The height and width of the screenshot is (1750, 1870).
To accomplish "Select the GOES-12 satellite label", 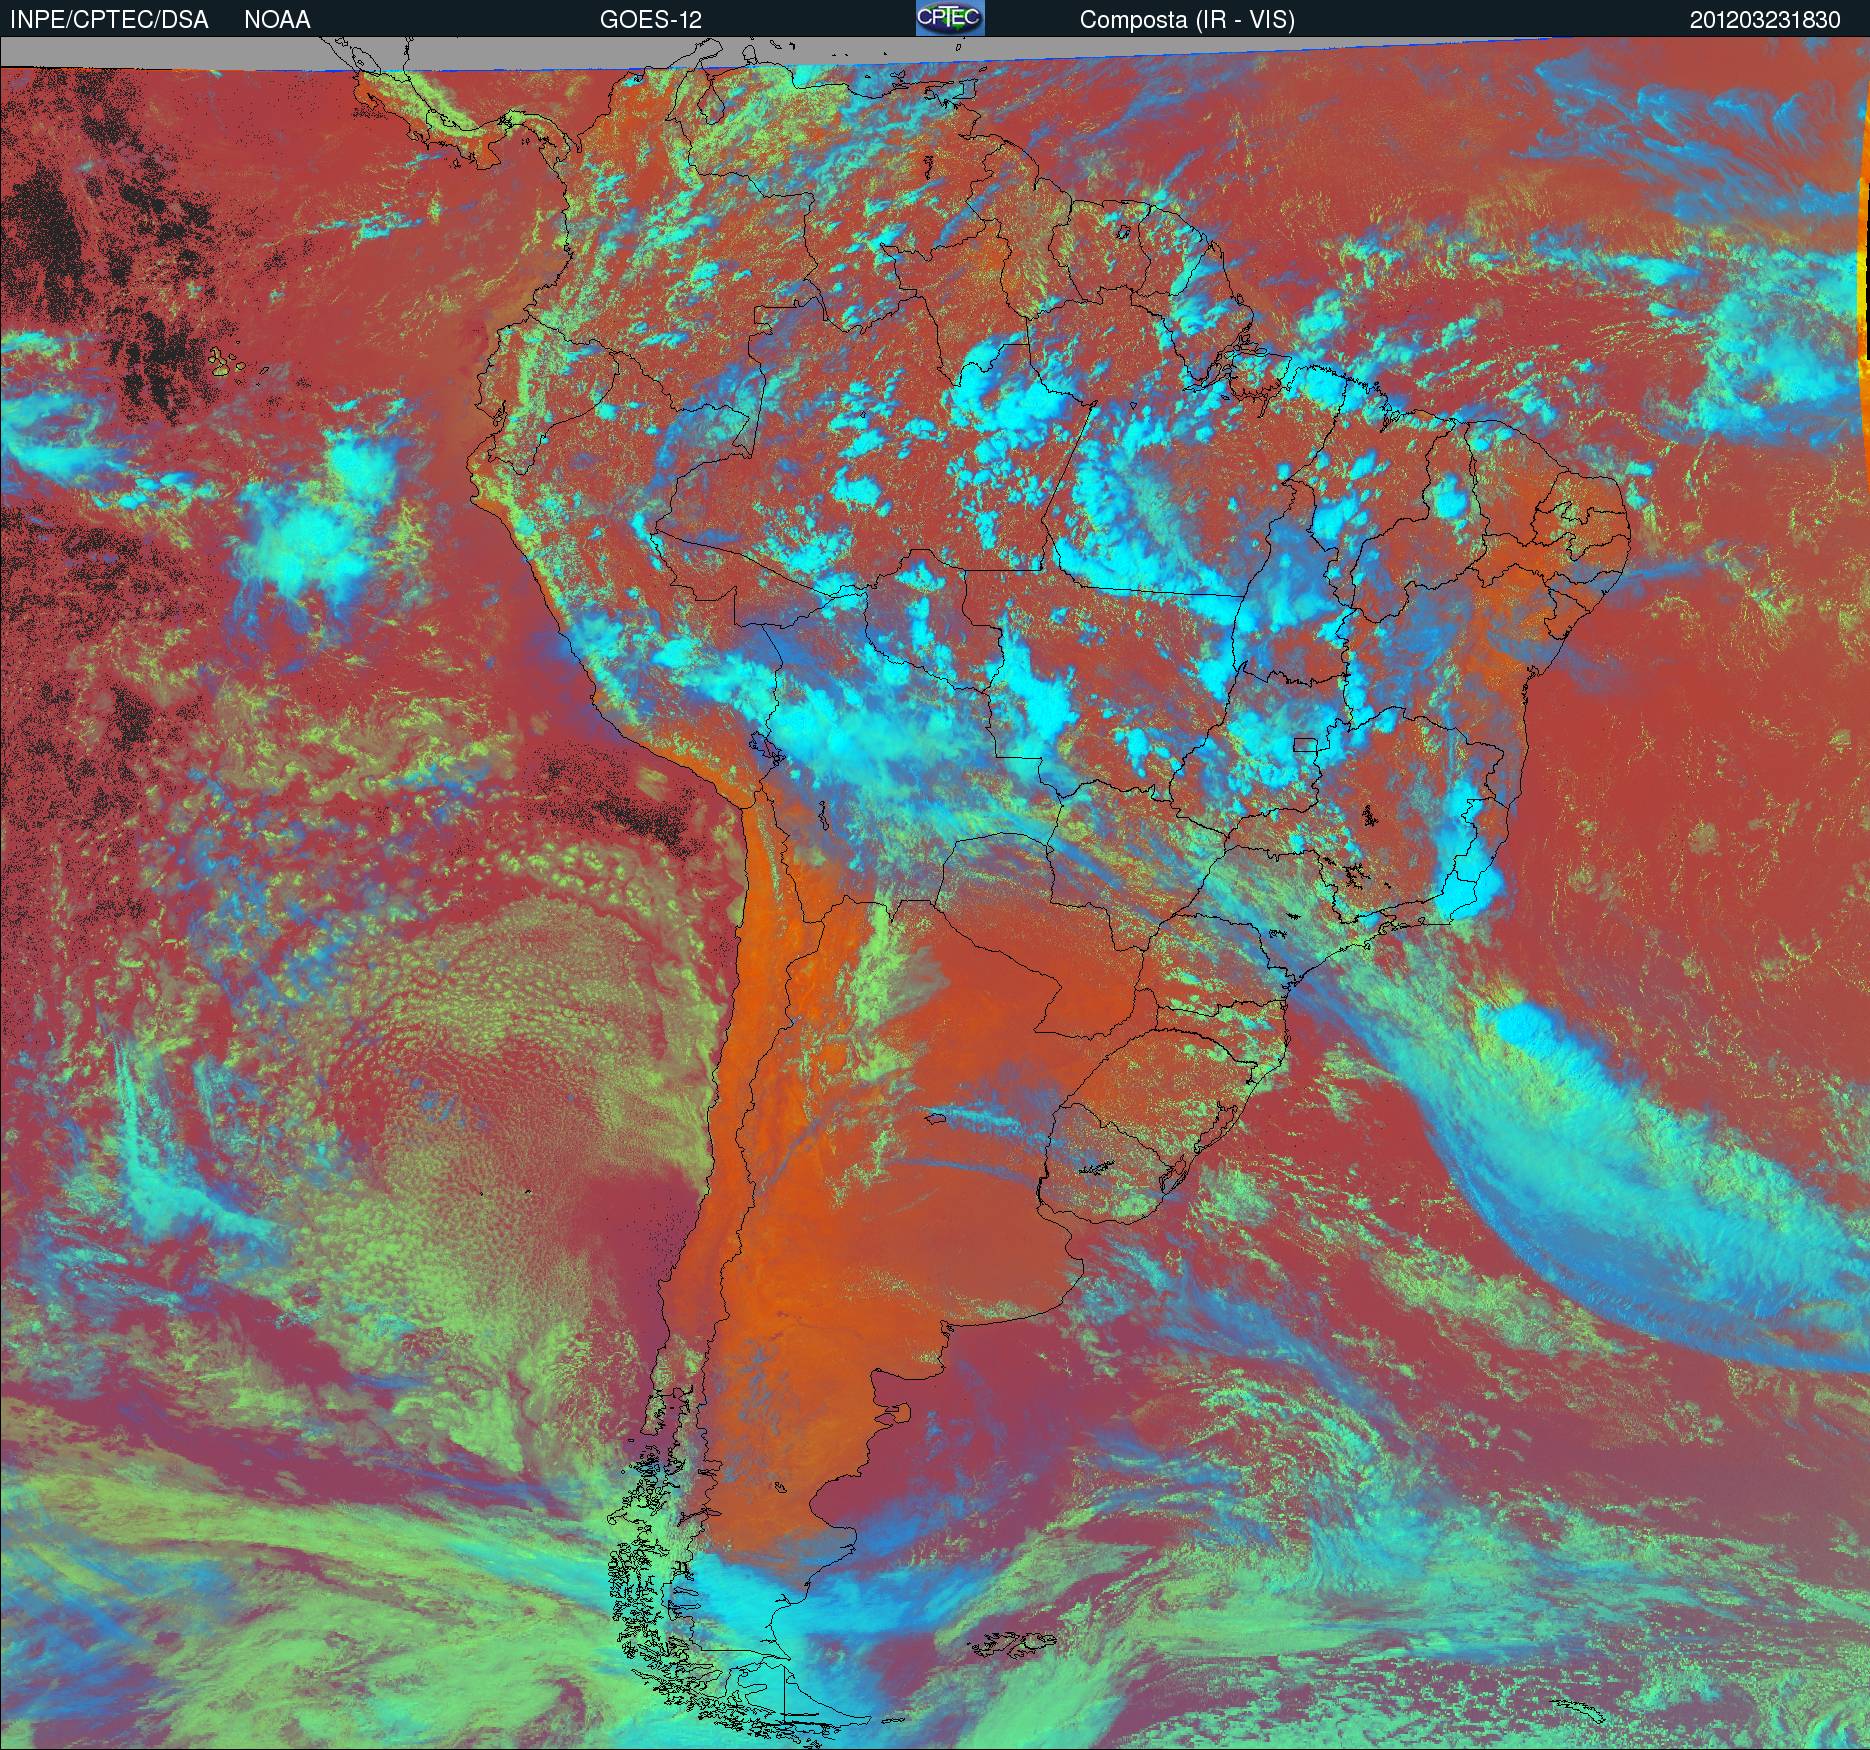I will (650, 20).
